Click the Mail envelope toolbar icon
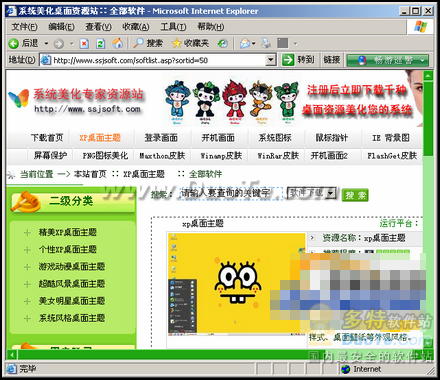The height and width of the screenshot is (380, 440). (245, 43)
